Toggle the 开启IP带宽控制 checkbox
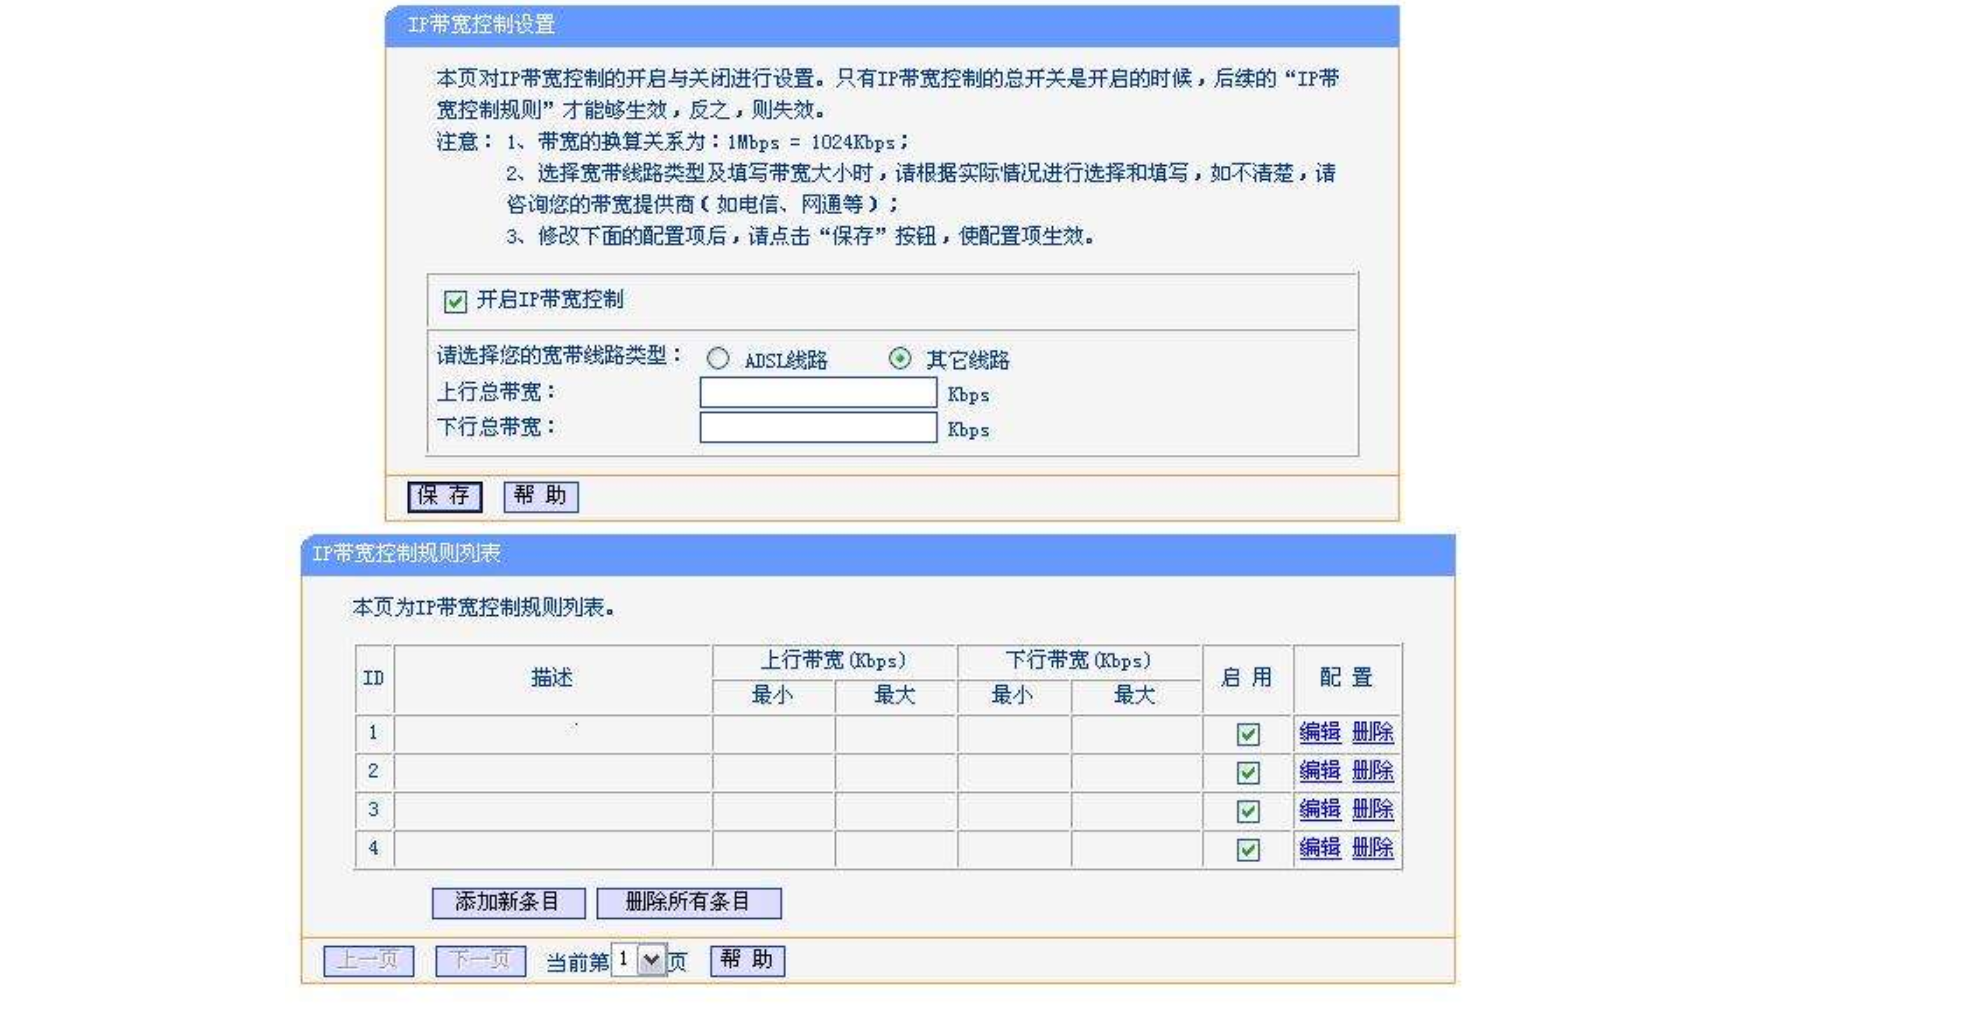Viewport: 1979px width, 1025px height. 455,301
